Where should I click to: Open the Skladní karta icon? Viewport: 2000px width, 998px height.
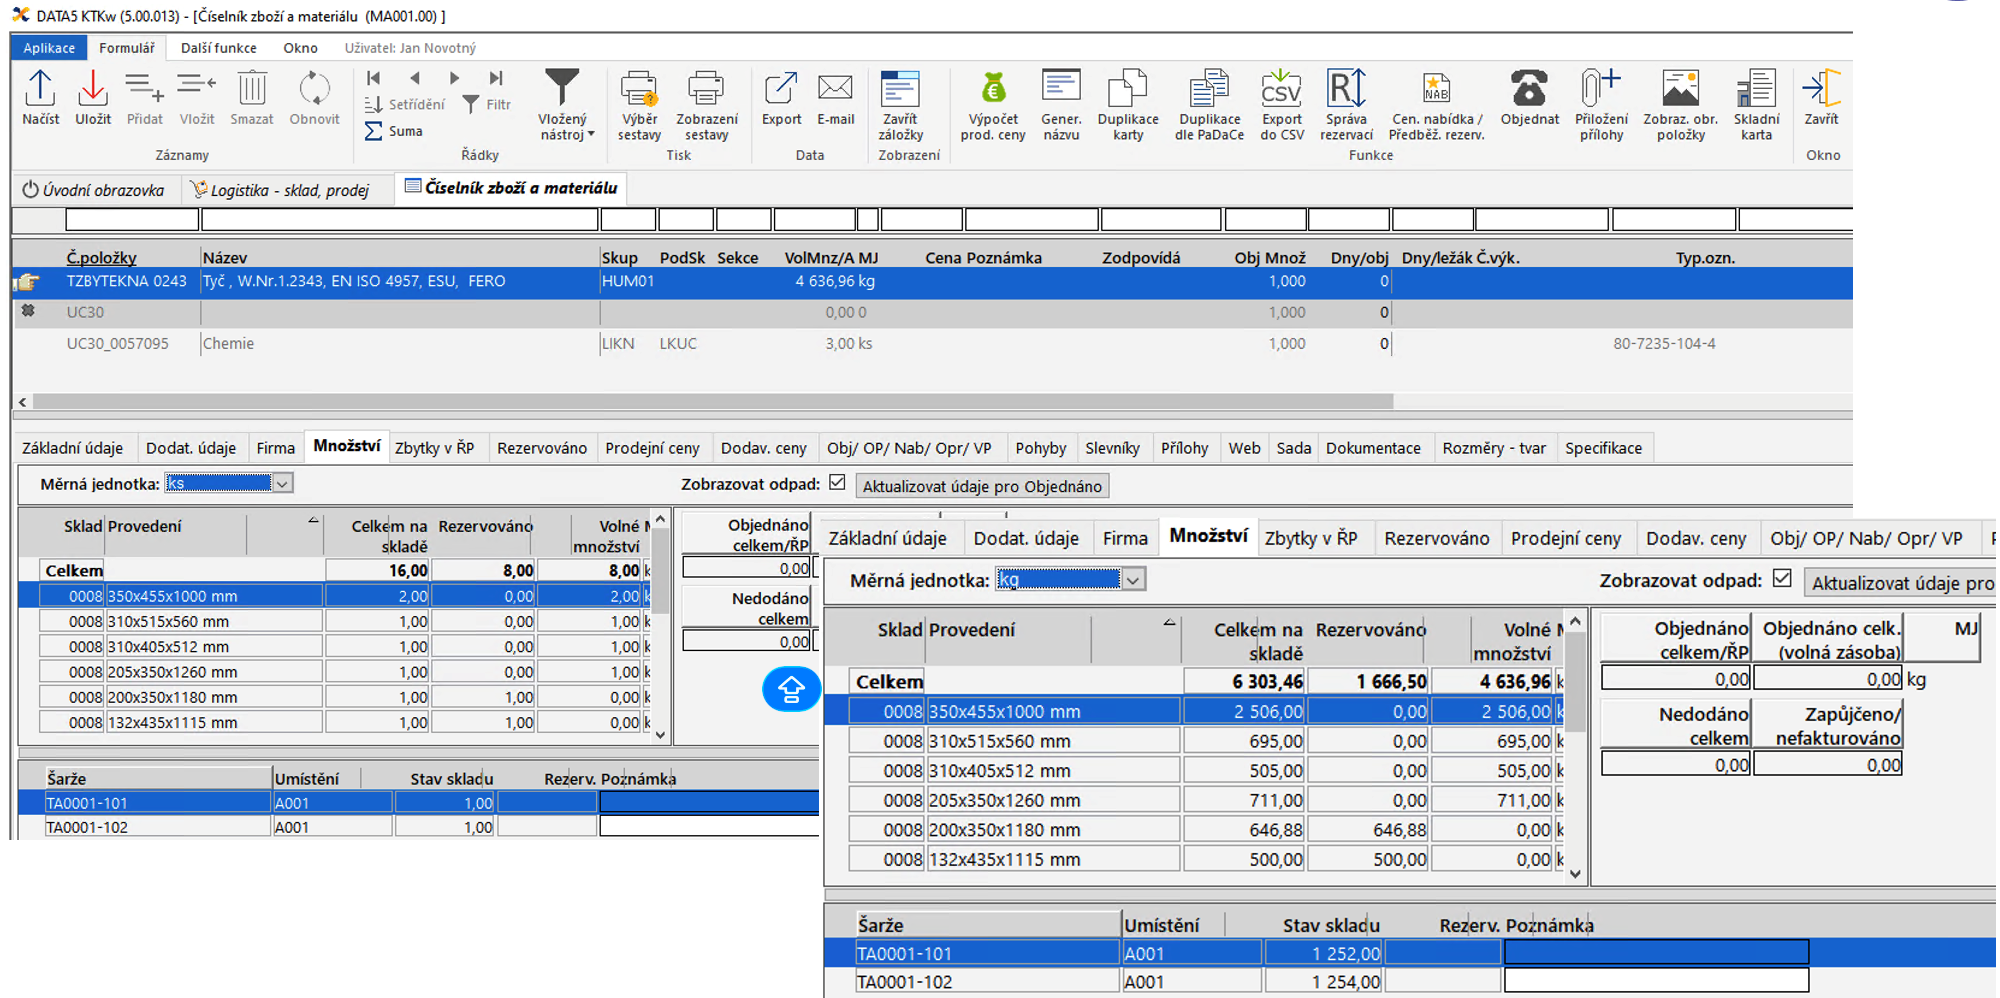click(1755, 90)
